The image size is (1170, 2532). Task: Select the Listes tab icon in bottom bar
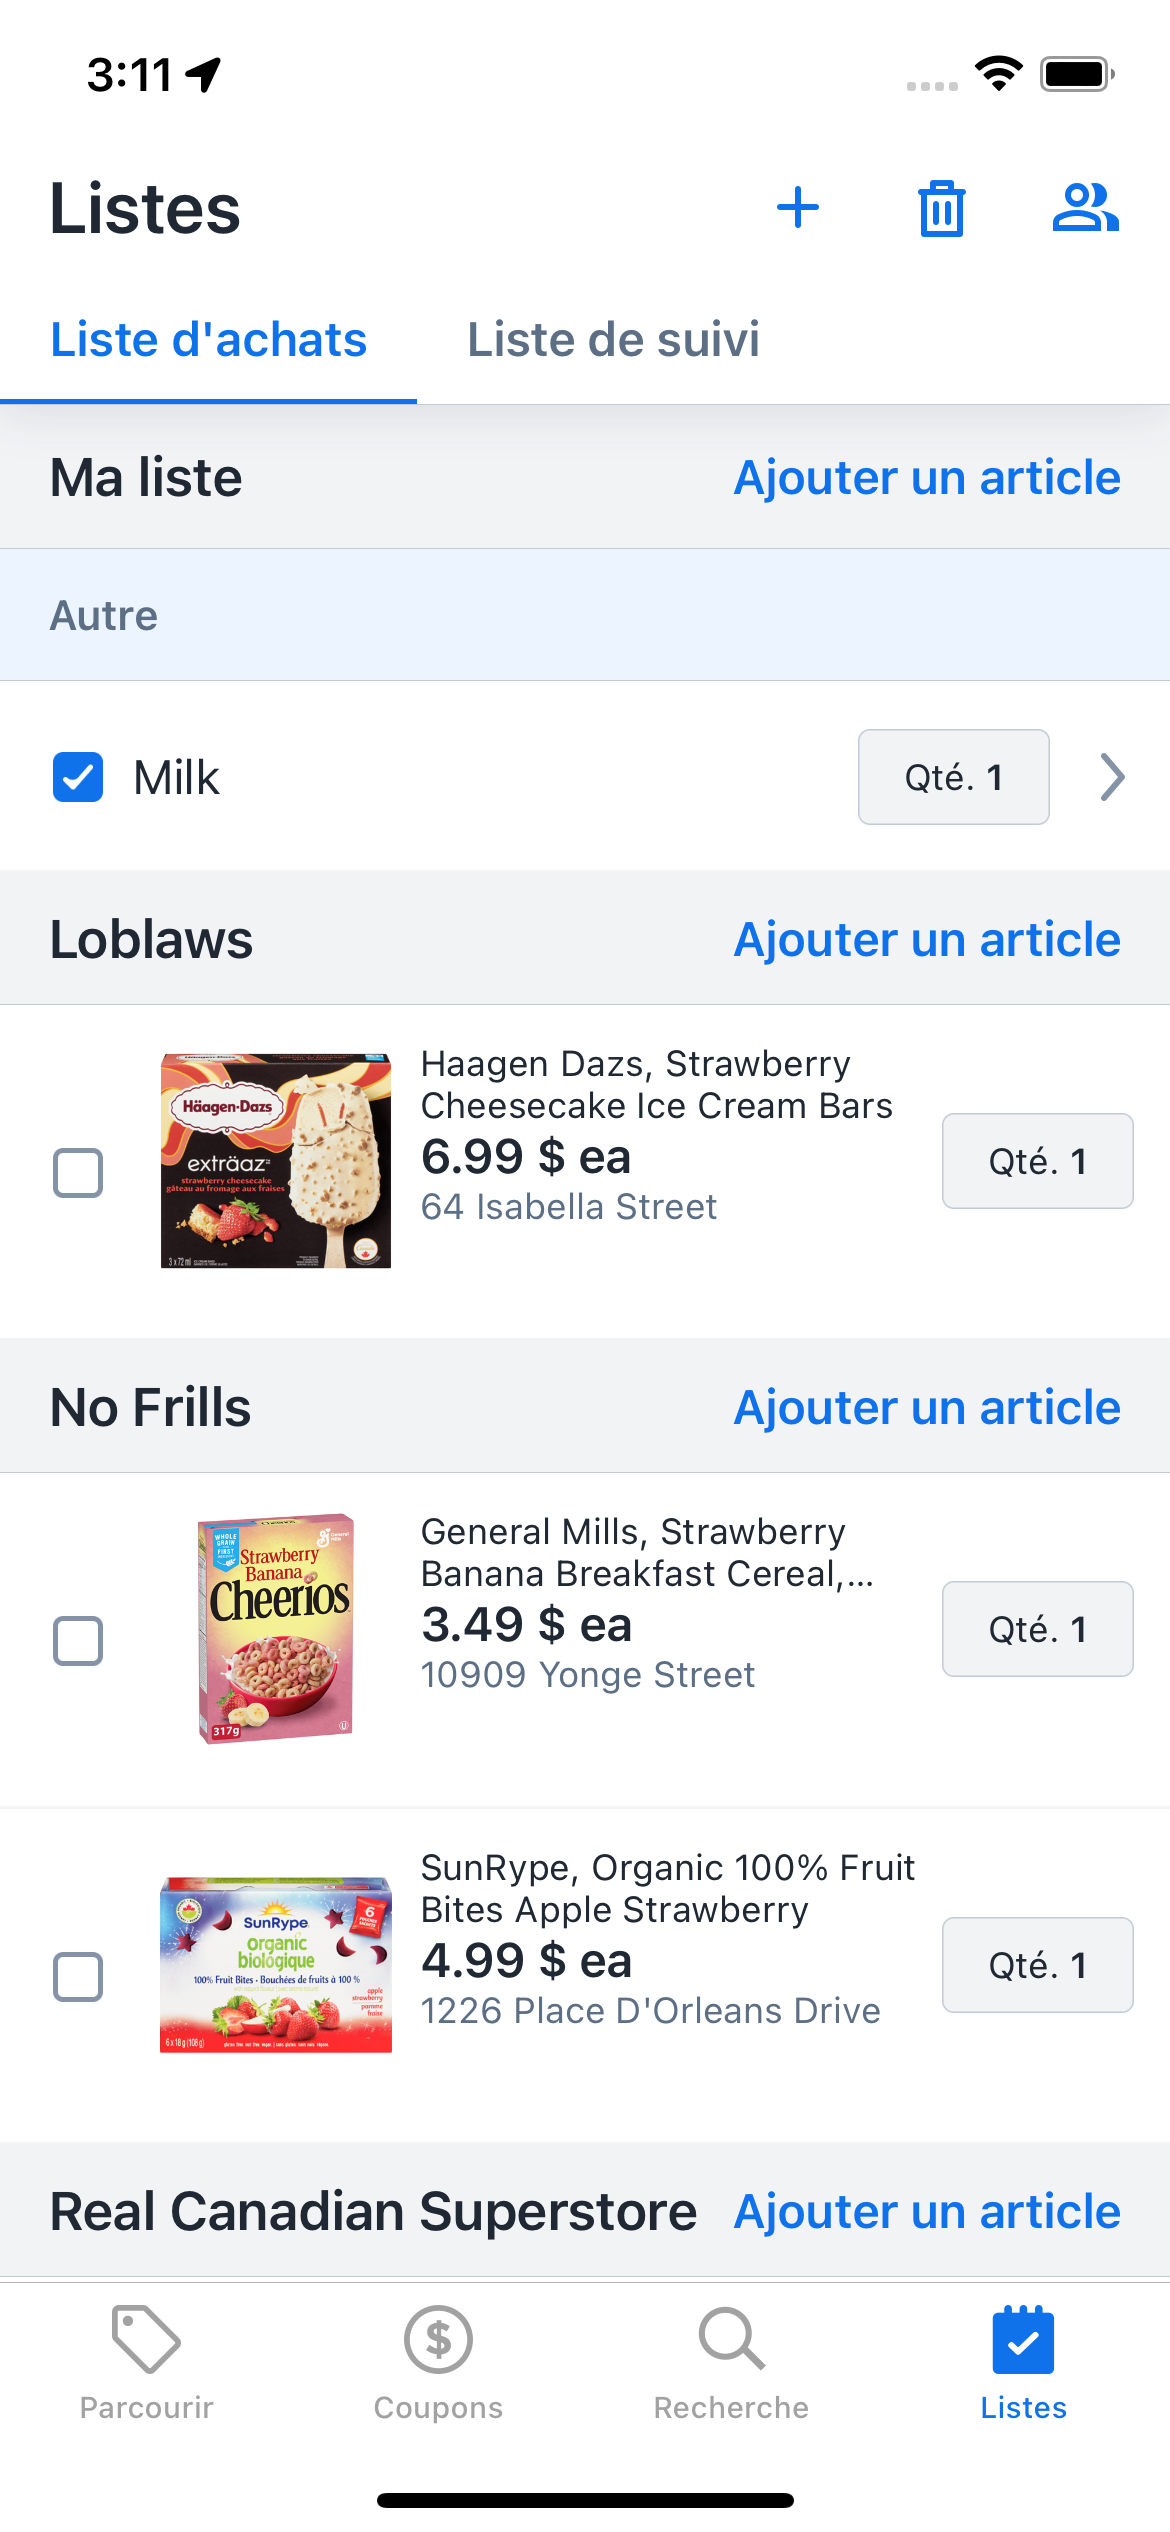point(1023,2339)
